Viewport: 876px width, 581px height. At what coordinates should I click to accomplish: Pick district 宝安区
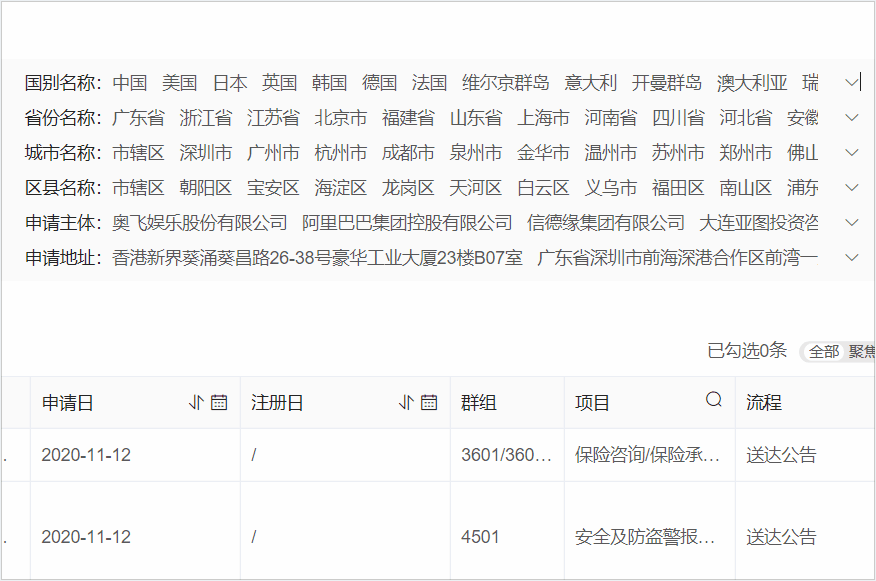(x=273, y=188)
